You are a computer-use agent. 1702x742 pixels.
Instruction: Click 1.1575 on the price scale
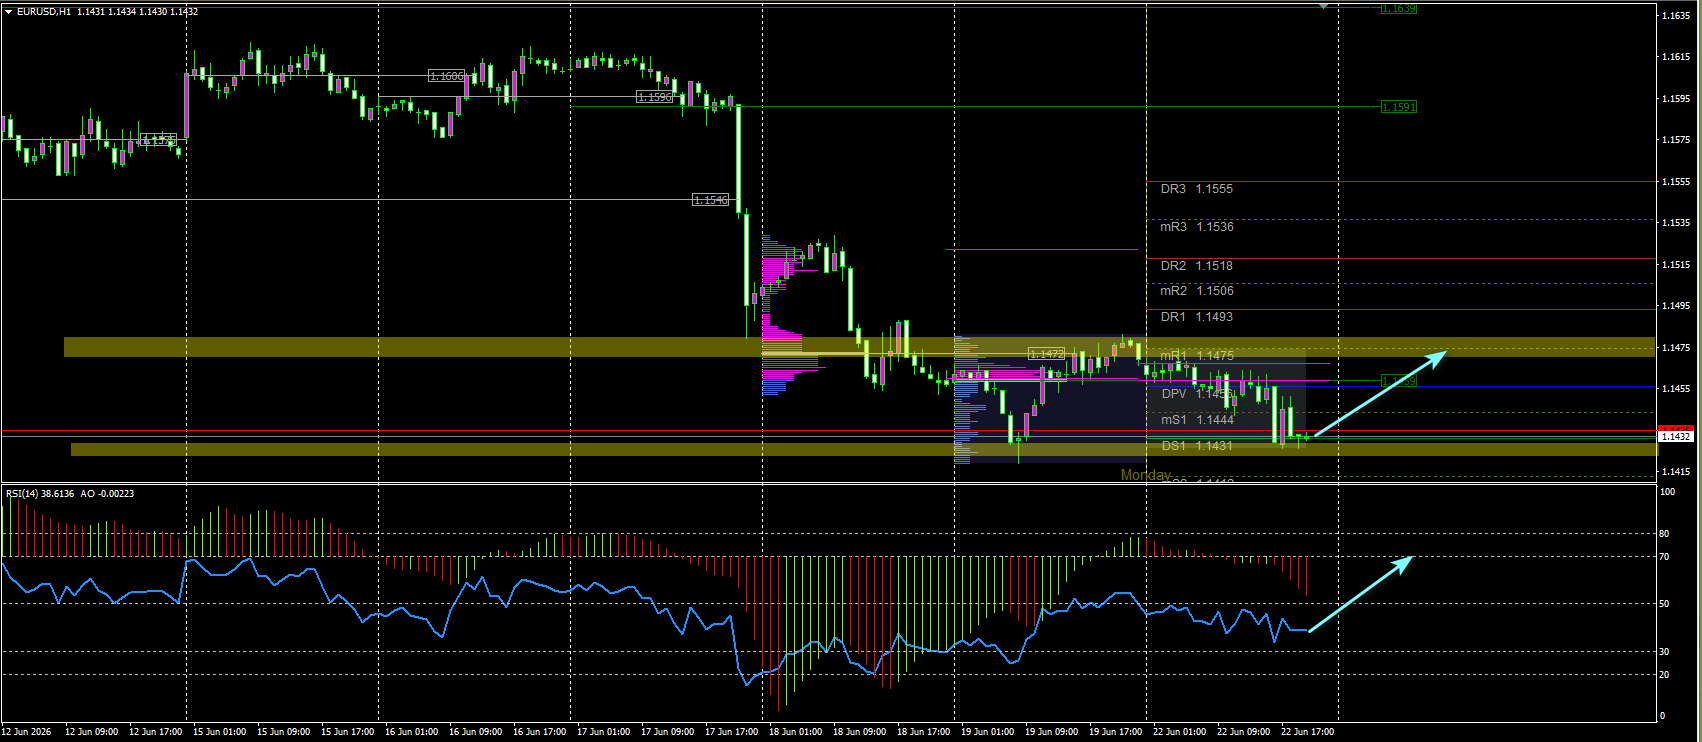pos(1676,140)
